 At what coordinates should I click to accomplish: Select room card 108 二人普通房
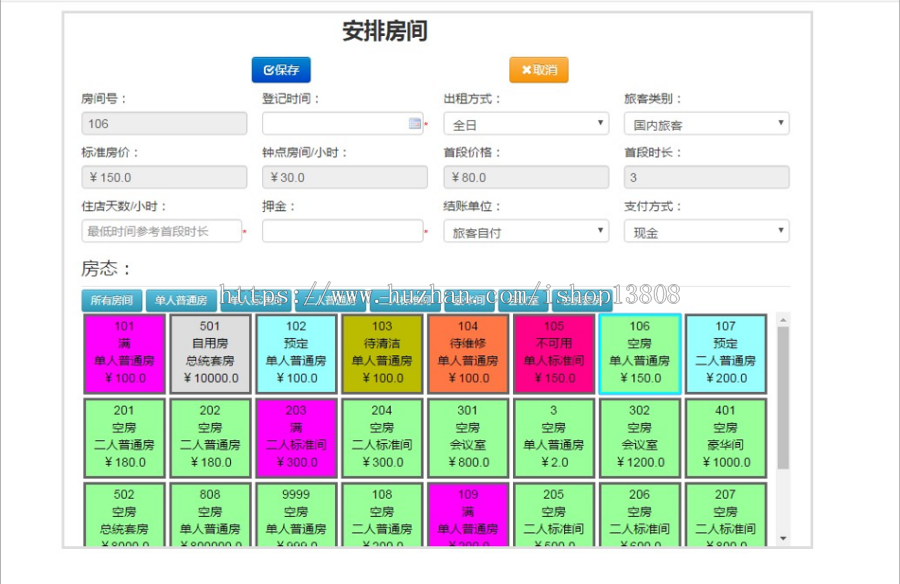[x=382, y=515]
